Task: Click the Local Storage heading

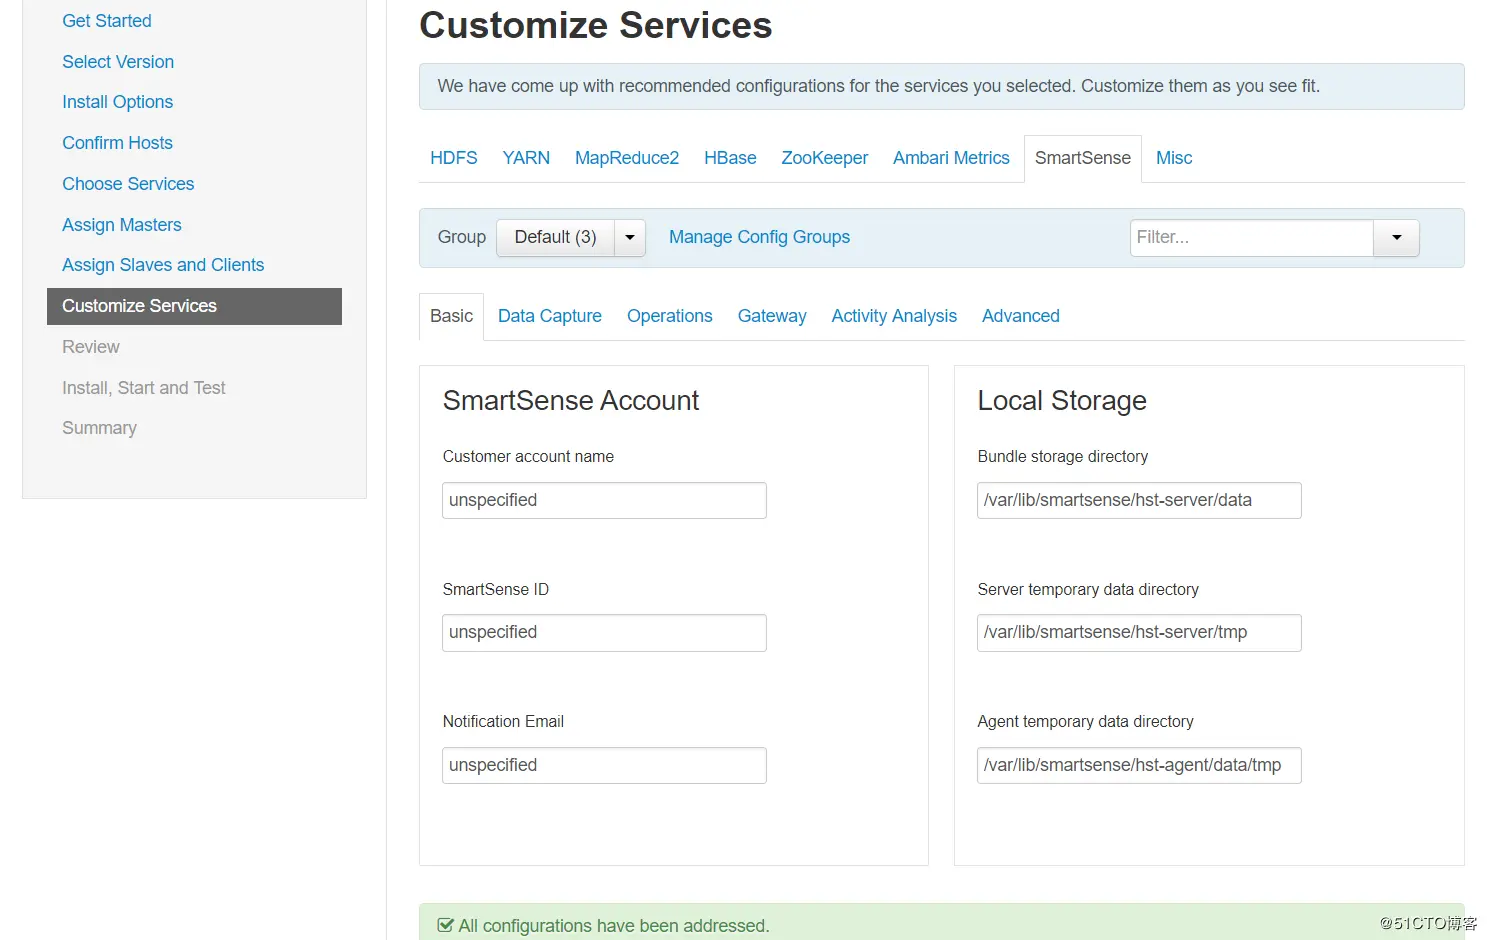Action: (x=1062, y=401)
